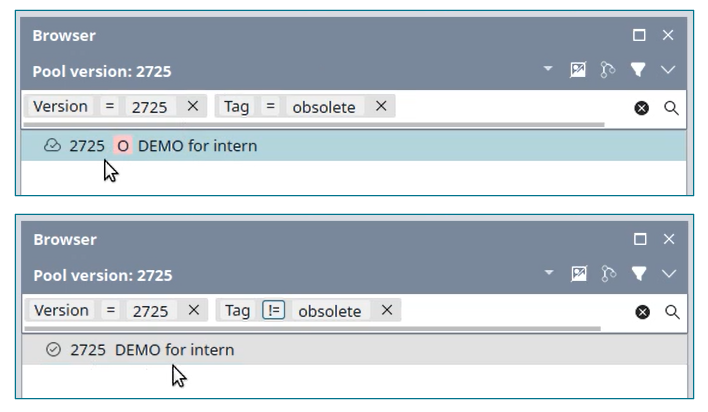Screen dimensions: 708x412
Task: Remove the obsolete Tag filter in lower panel
Action: point(387,310)
